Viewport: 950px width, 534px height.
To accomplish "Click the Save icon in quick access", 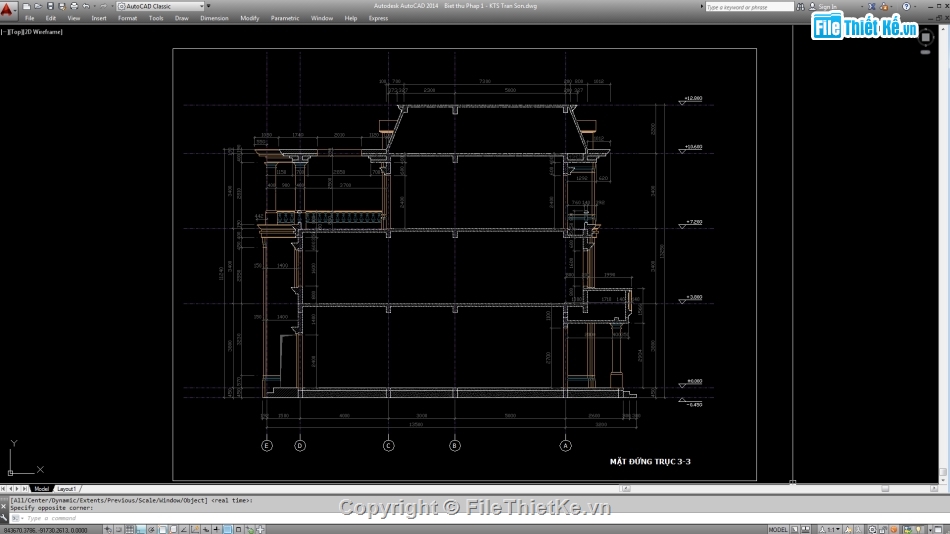I will point(50,6).
